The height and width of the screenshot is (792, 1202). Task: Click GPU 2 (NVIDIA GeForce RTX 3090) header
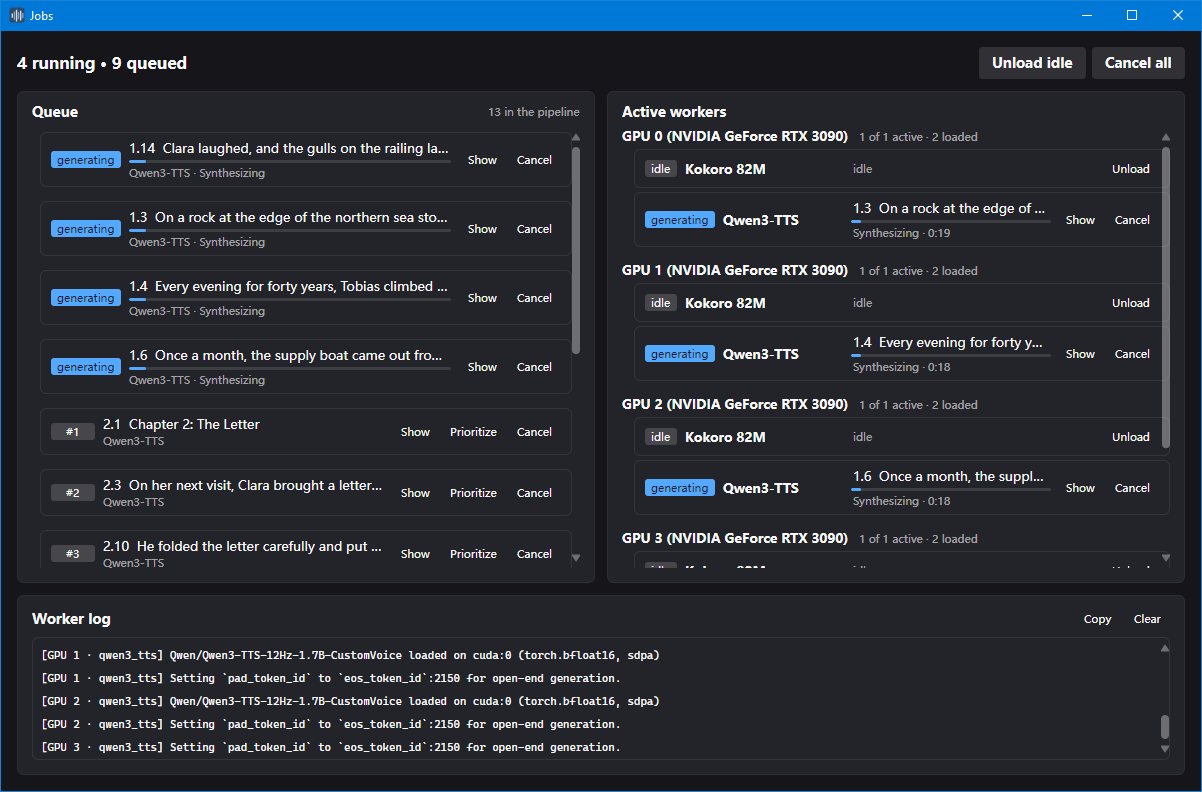coord(735,404)
